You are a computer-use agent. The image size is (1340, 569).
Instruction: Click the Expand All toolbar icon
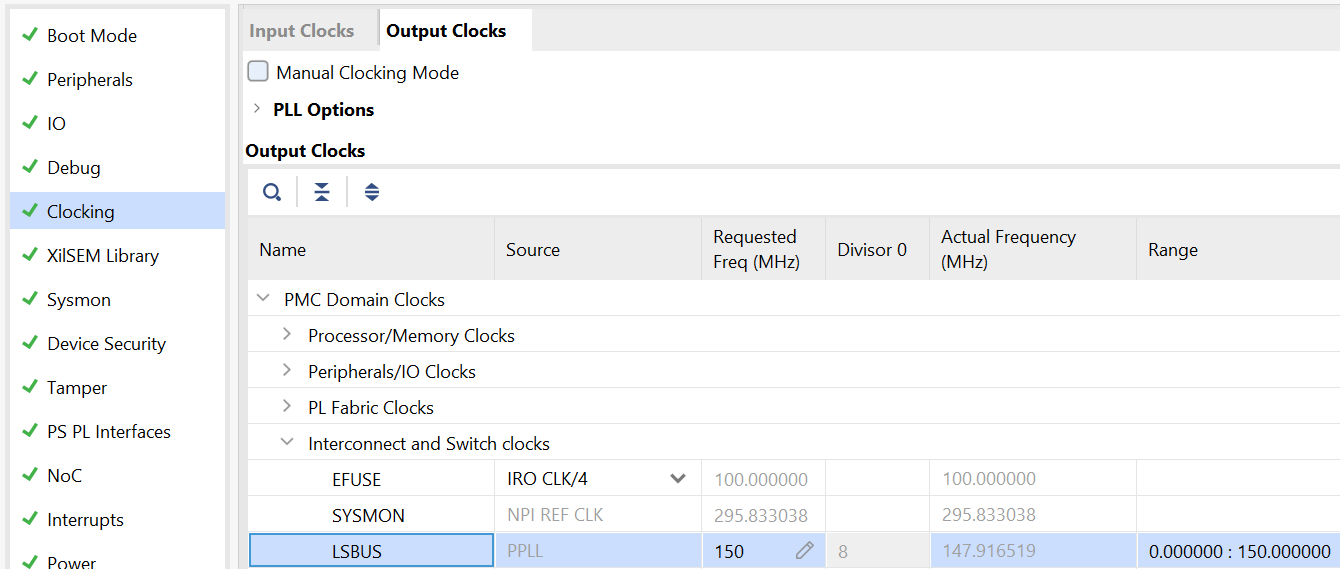[x=372, y=192]
